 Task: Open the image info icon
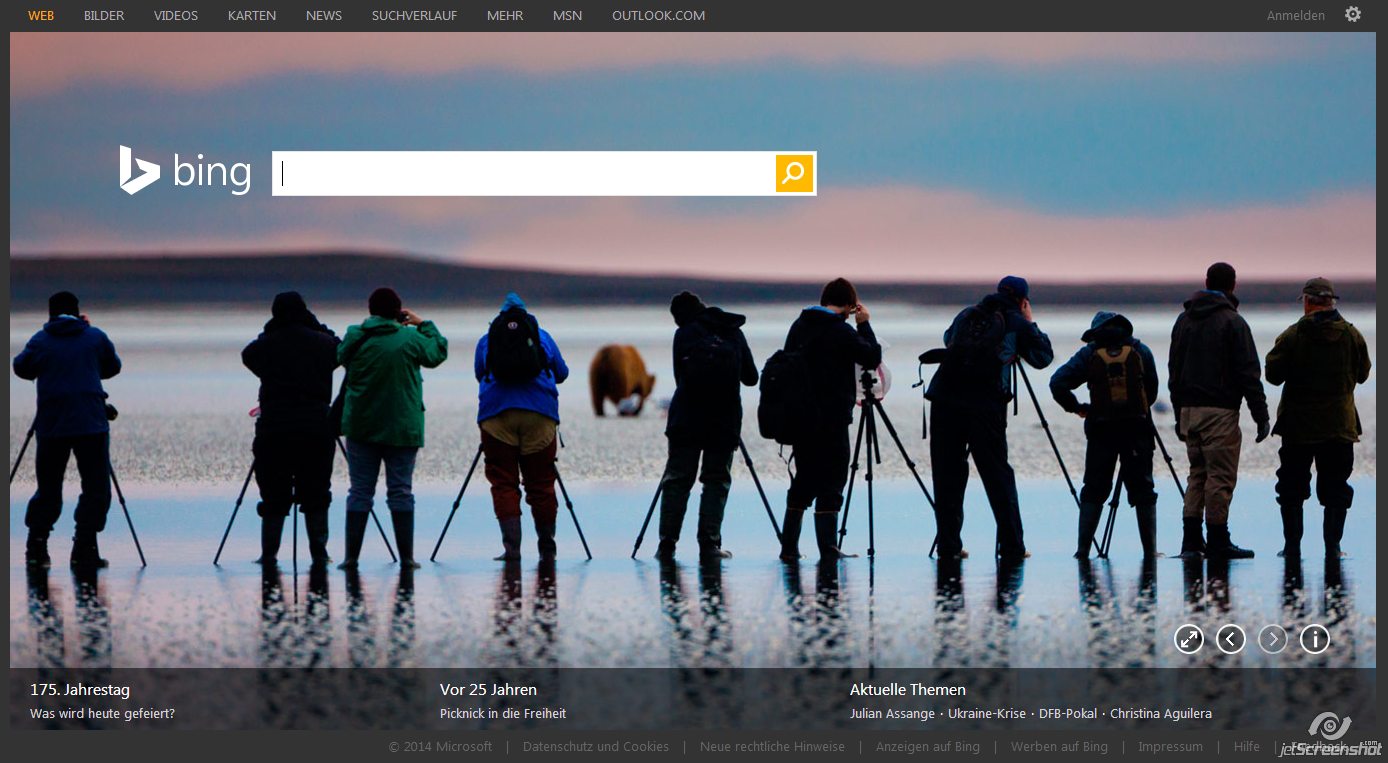tap(1314, 639)
